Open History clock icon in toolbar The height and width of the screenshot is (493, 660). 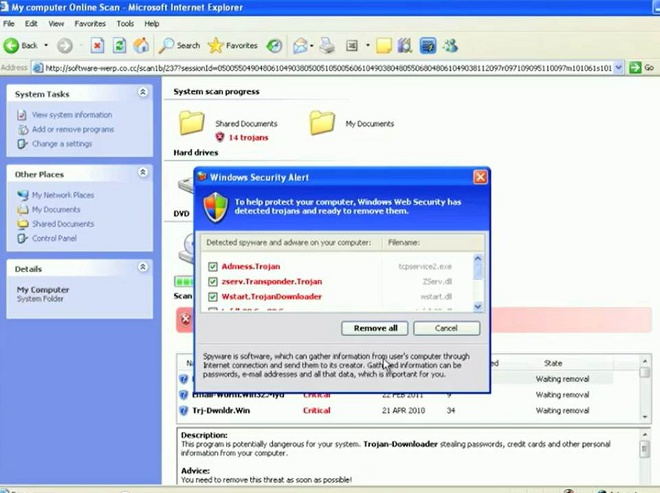click(x=274, y=45)
